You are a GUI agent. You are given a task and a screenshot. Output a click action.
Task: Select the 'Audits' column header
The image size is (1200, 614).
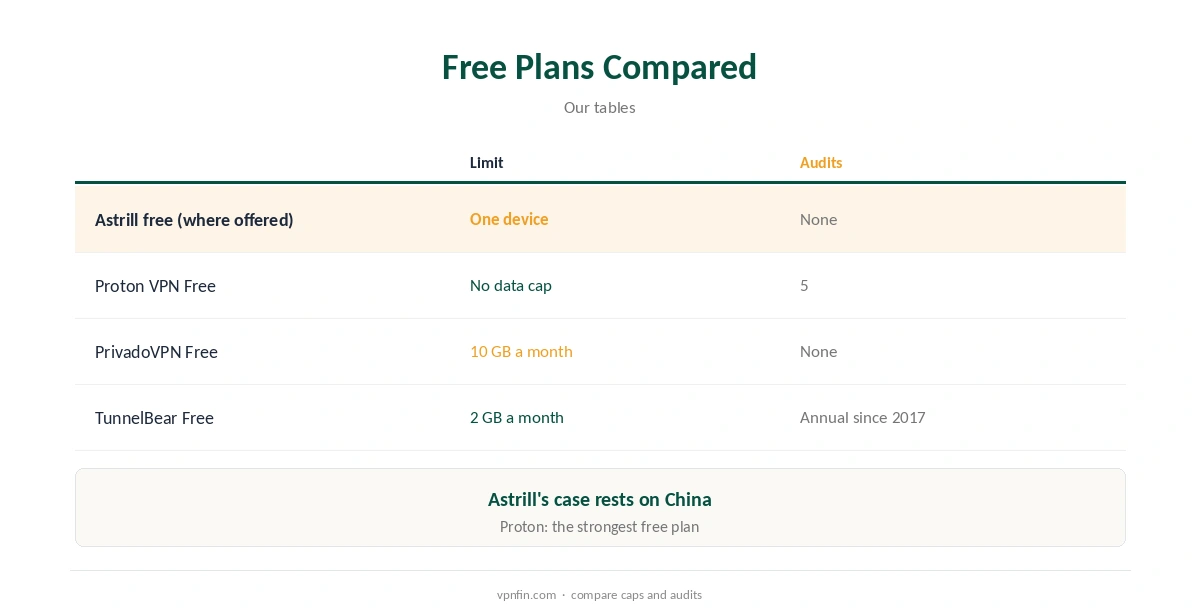(x=821, y=163)
